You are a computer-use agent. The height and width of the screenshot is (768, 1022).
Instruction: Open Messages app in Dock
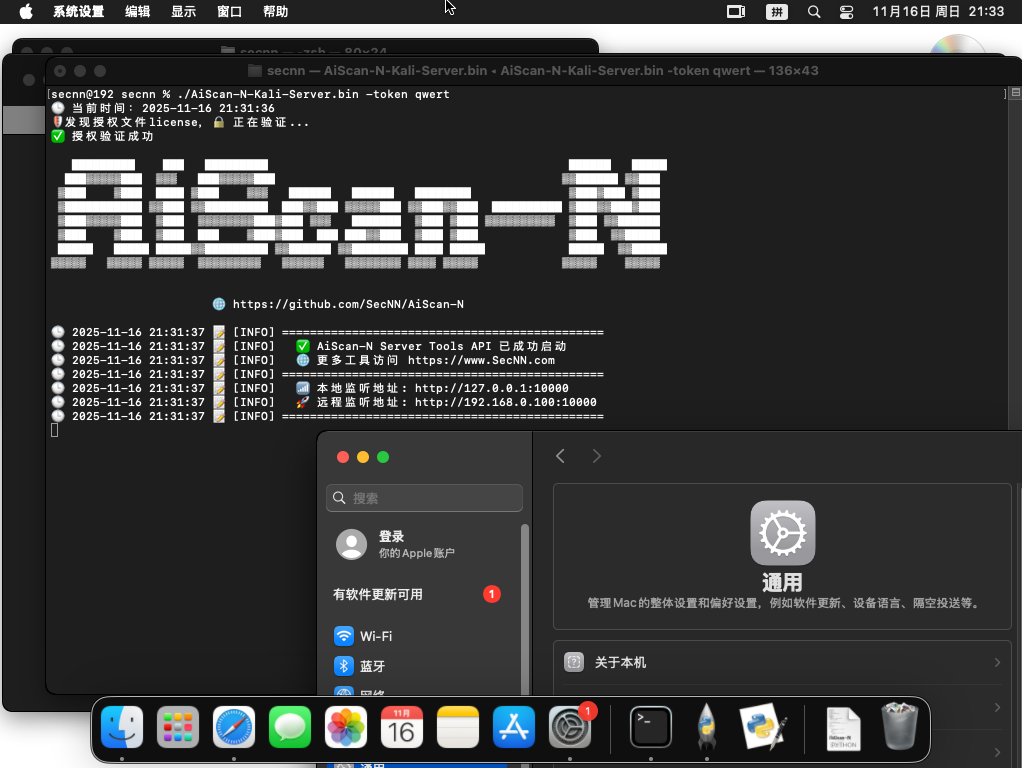pyautogui.click(x=290, y=727)
